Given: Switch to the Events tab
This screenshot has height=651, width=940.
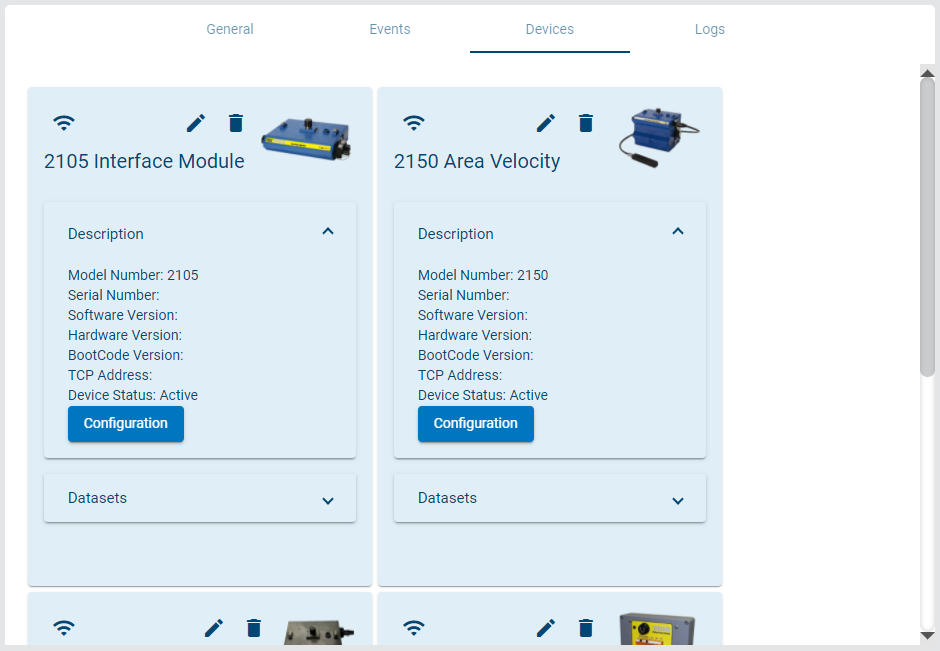Looking at the screenshot, I should click(390, 29).
